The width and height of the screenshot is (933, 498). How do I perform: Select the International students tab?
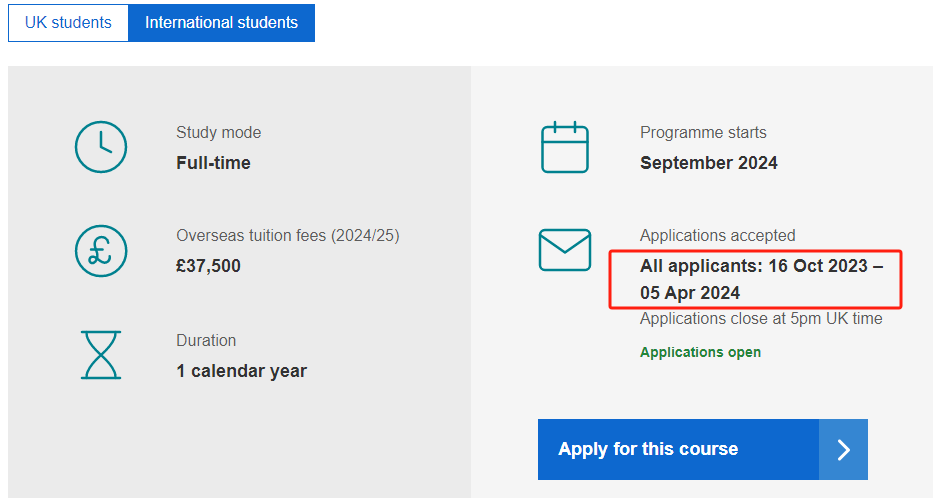point(221,23)
